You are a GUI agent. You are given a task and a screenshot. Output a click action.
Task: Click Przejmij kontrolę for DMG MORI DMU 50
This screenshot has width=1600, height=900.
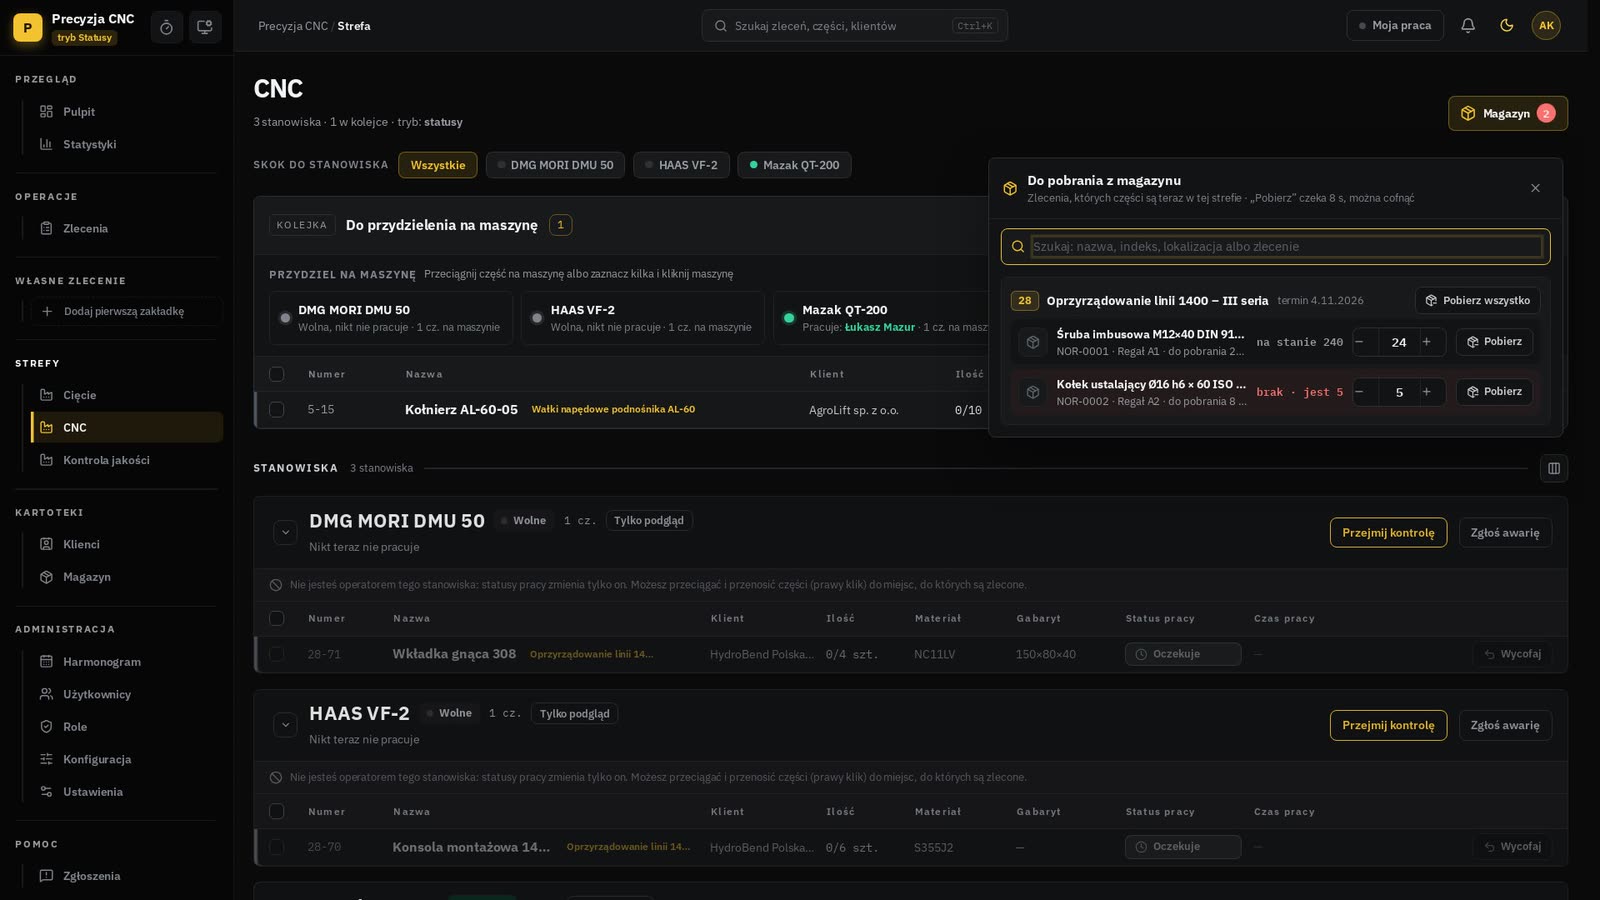pos(1388,533)
